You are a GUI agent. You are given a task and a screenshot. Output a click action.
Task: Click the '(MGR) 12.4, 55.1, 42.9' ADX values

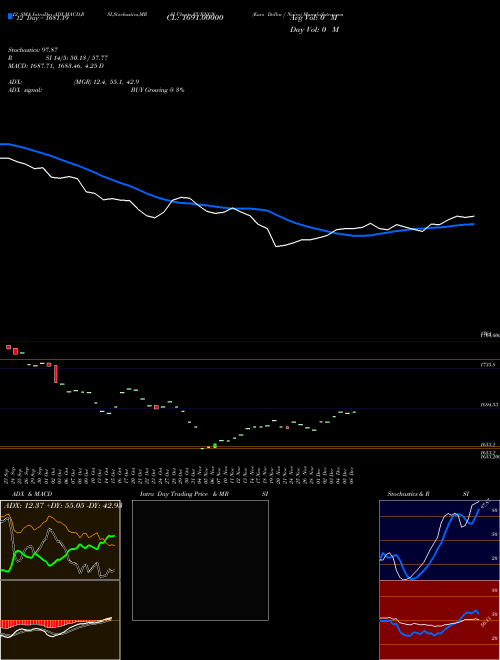point(106,82)
